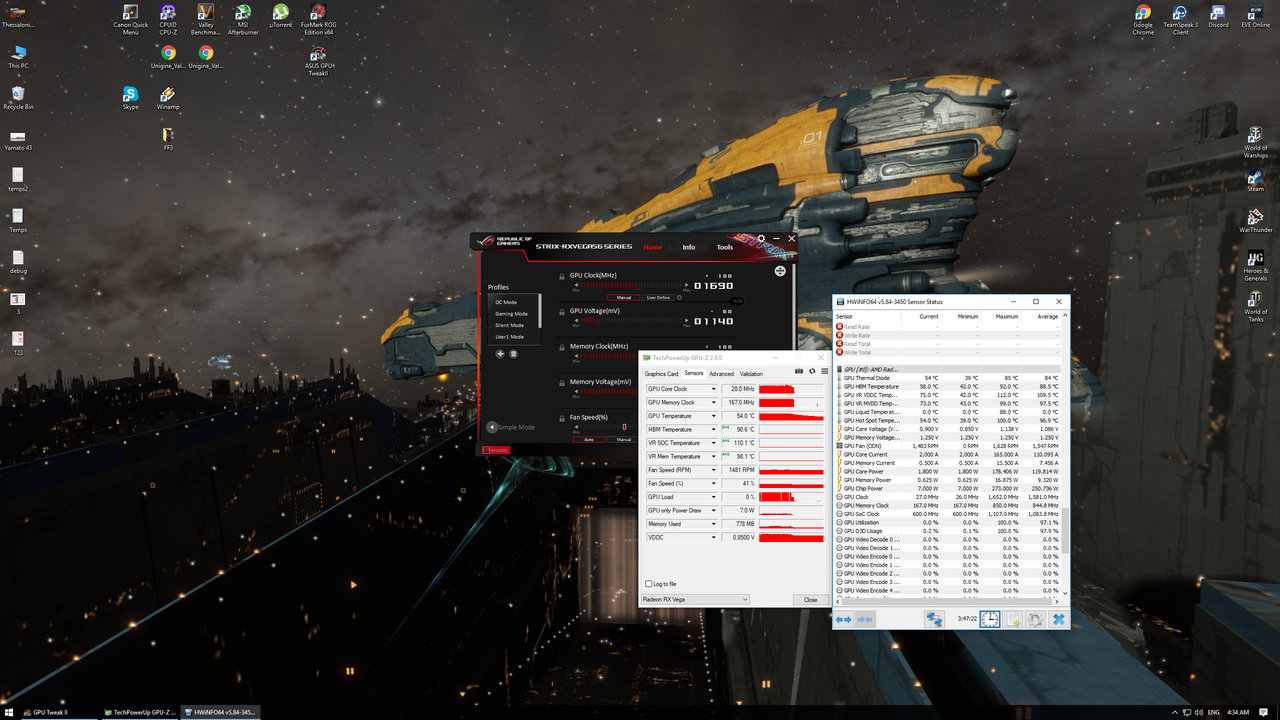Expand GPU Load sensor dropdown
The height and width of the screenshot is (720, 1280).
713,497
